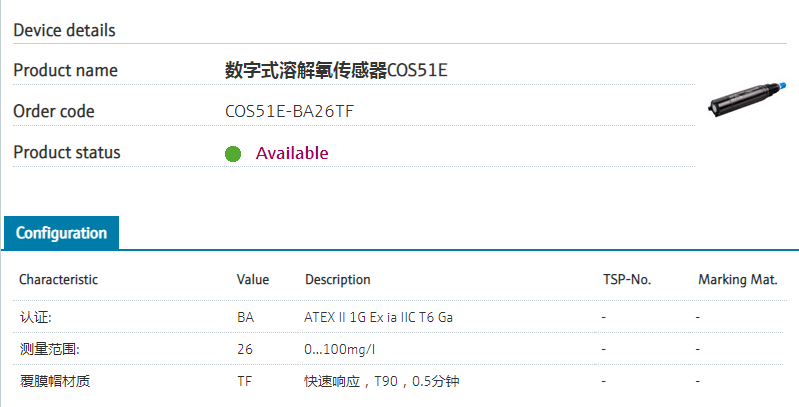Viewport: 799px width, 407px height.
Task: Click the 快速响应 T90 description text
Action: coord(381,382)
